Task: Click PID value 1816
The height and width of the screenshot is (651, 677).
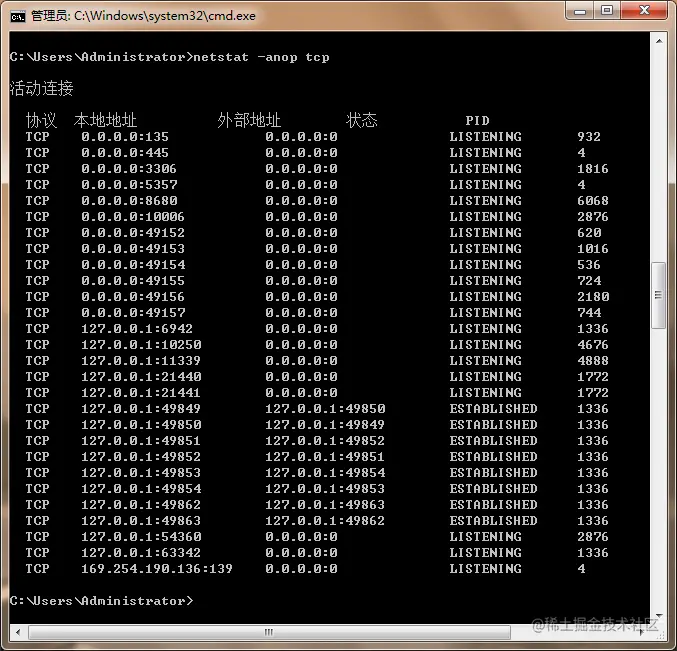Action: 593,169
